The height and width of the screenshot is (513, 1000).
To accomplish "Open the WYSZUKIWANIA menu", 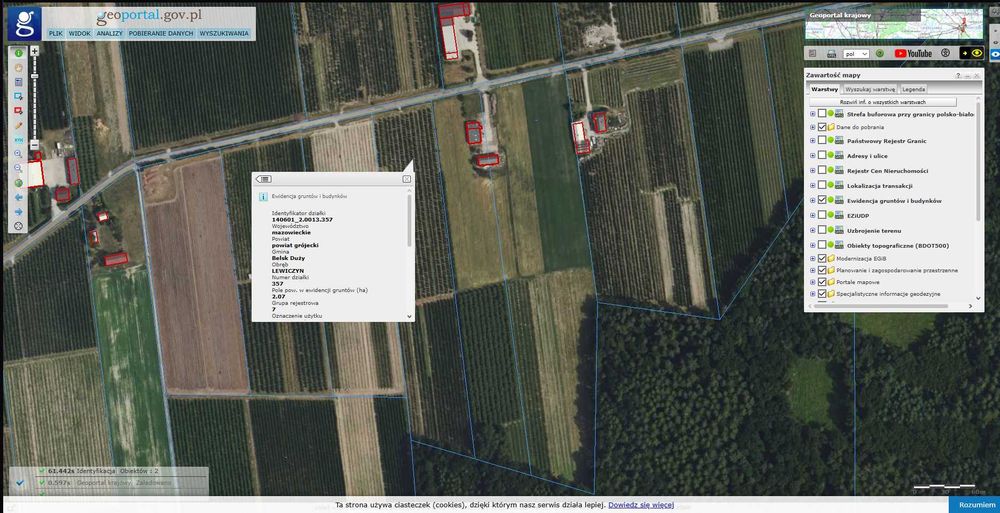I will tap(224, 33).
